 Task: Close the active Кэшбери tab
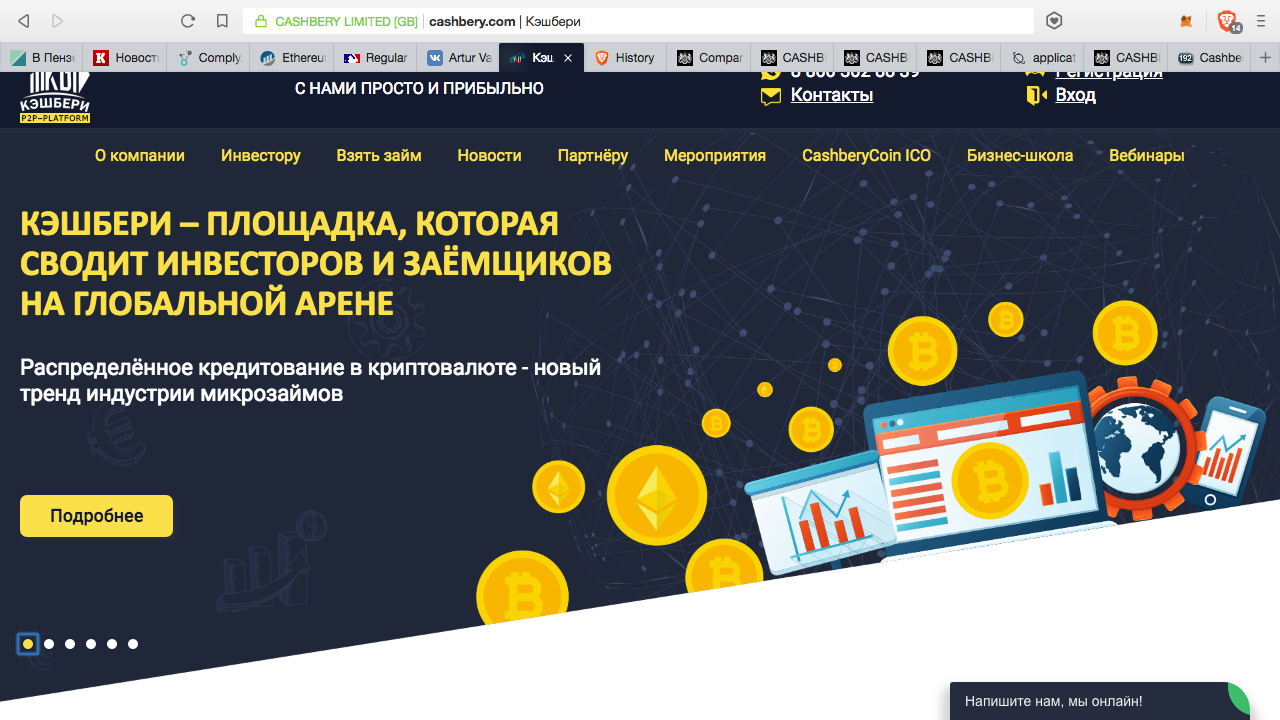[x=568, y=58]
